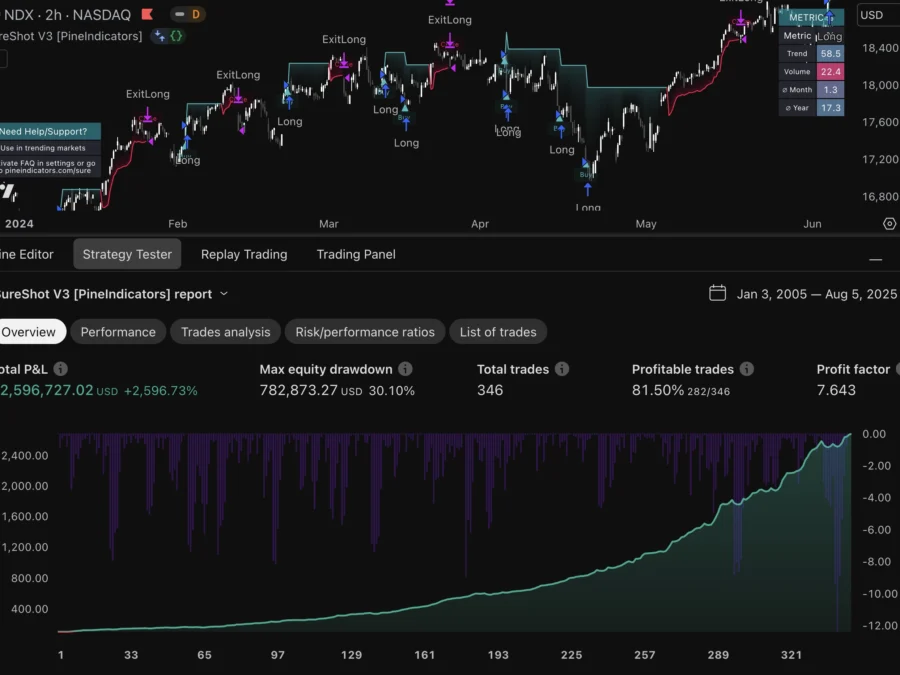Viewport: 900px width, 675px height.
Task: Click the info icon beside Max equity drawdown
Action: point(405,369)
